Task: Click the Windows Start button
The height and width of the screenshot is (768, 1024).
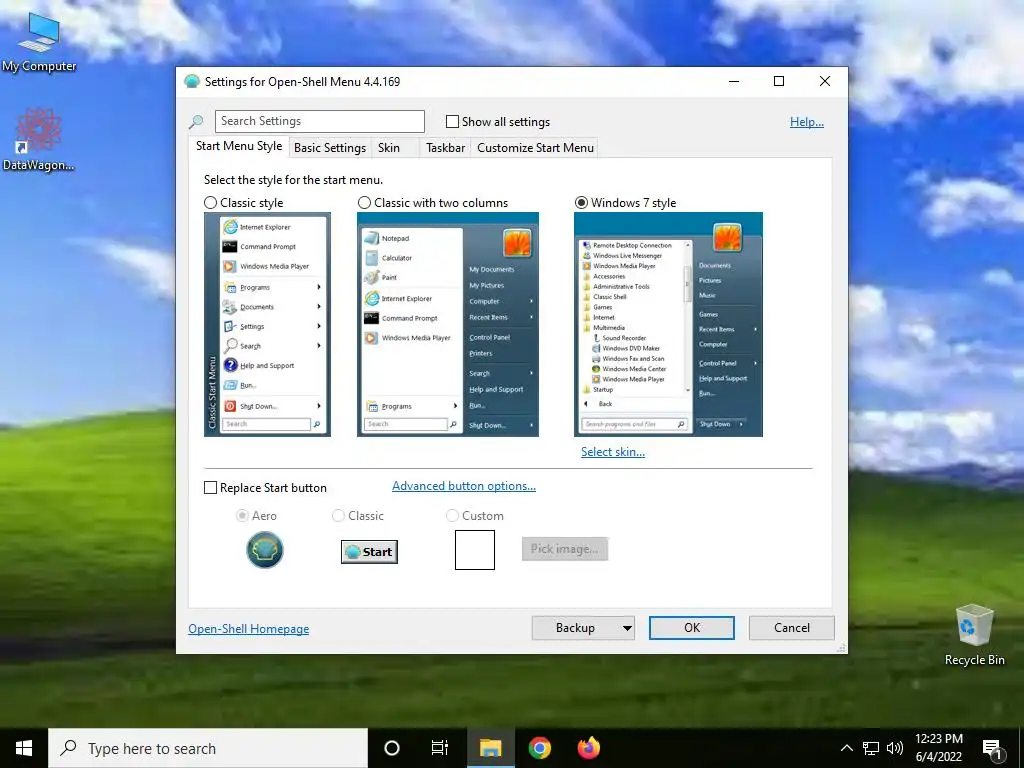Action: coord(24,748)
